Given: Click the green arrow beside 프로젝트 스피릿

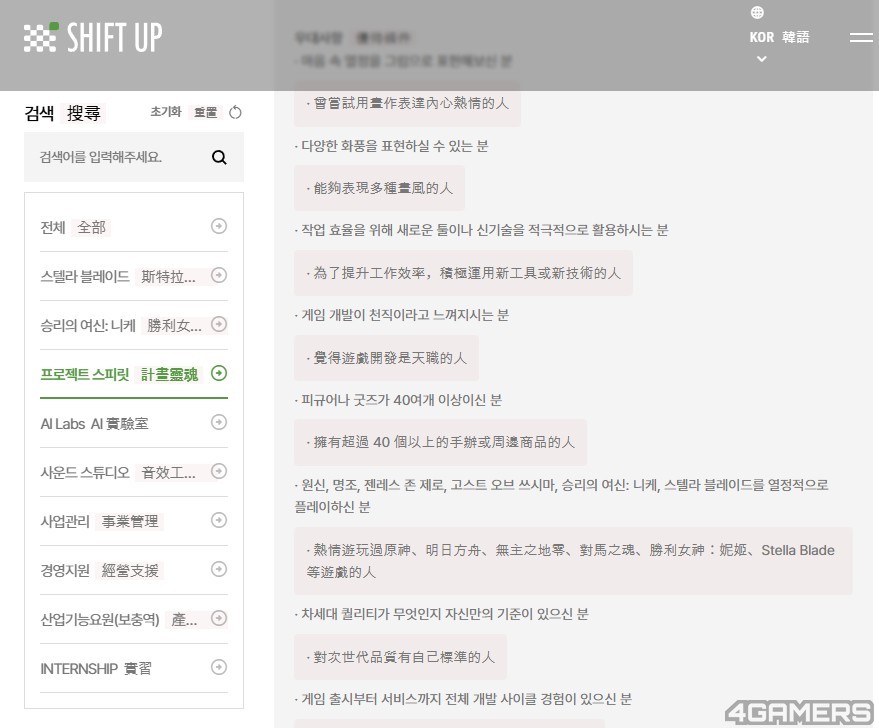Looking at the screenshot, I should [219, 373].
